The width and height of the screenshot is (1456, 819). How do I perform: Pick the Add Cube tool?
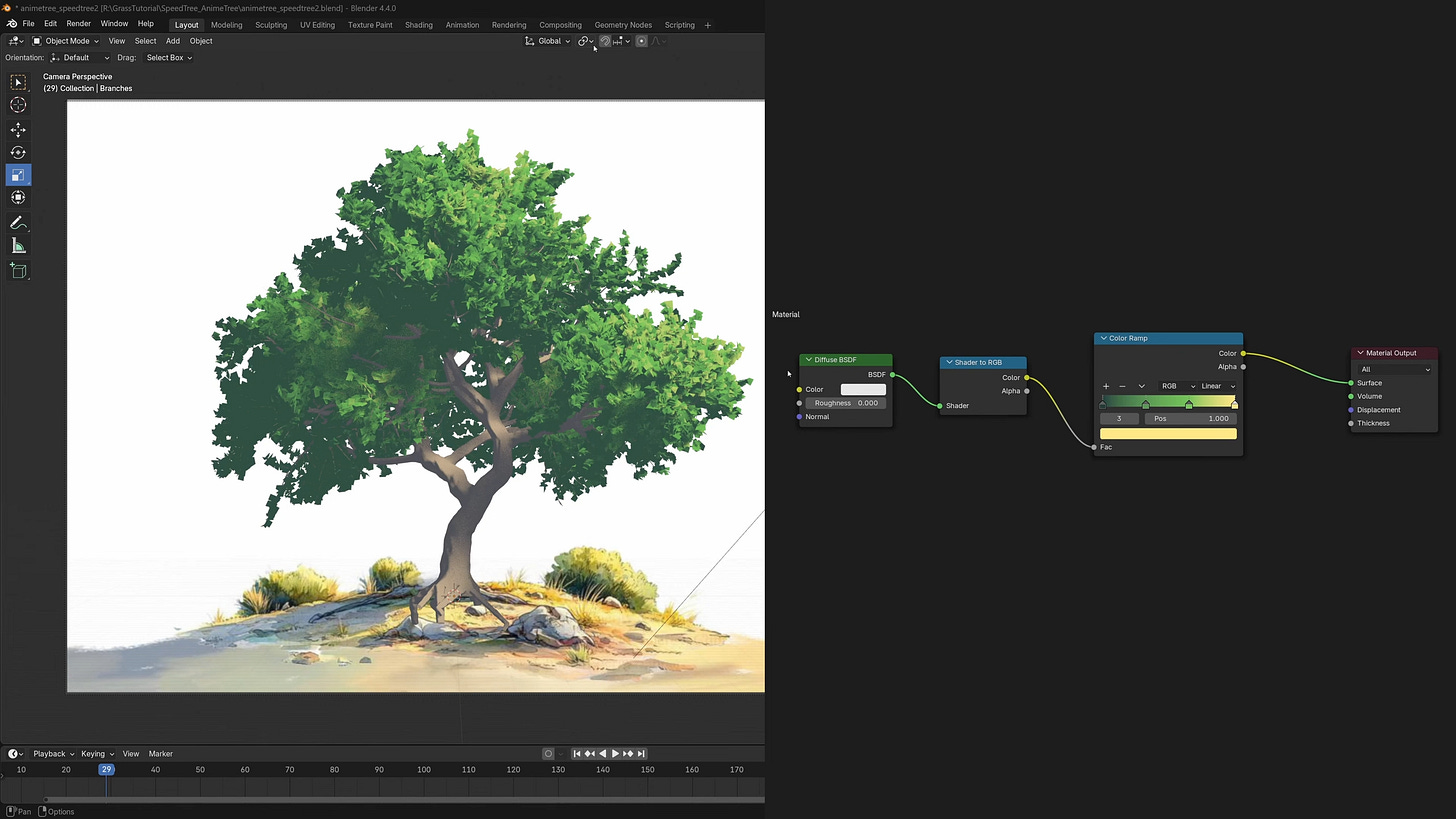click(18, 271)
